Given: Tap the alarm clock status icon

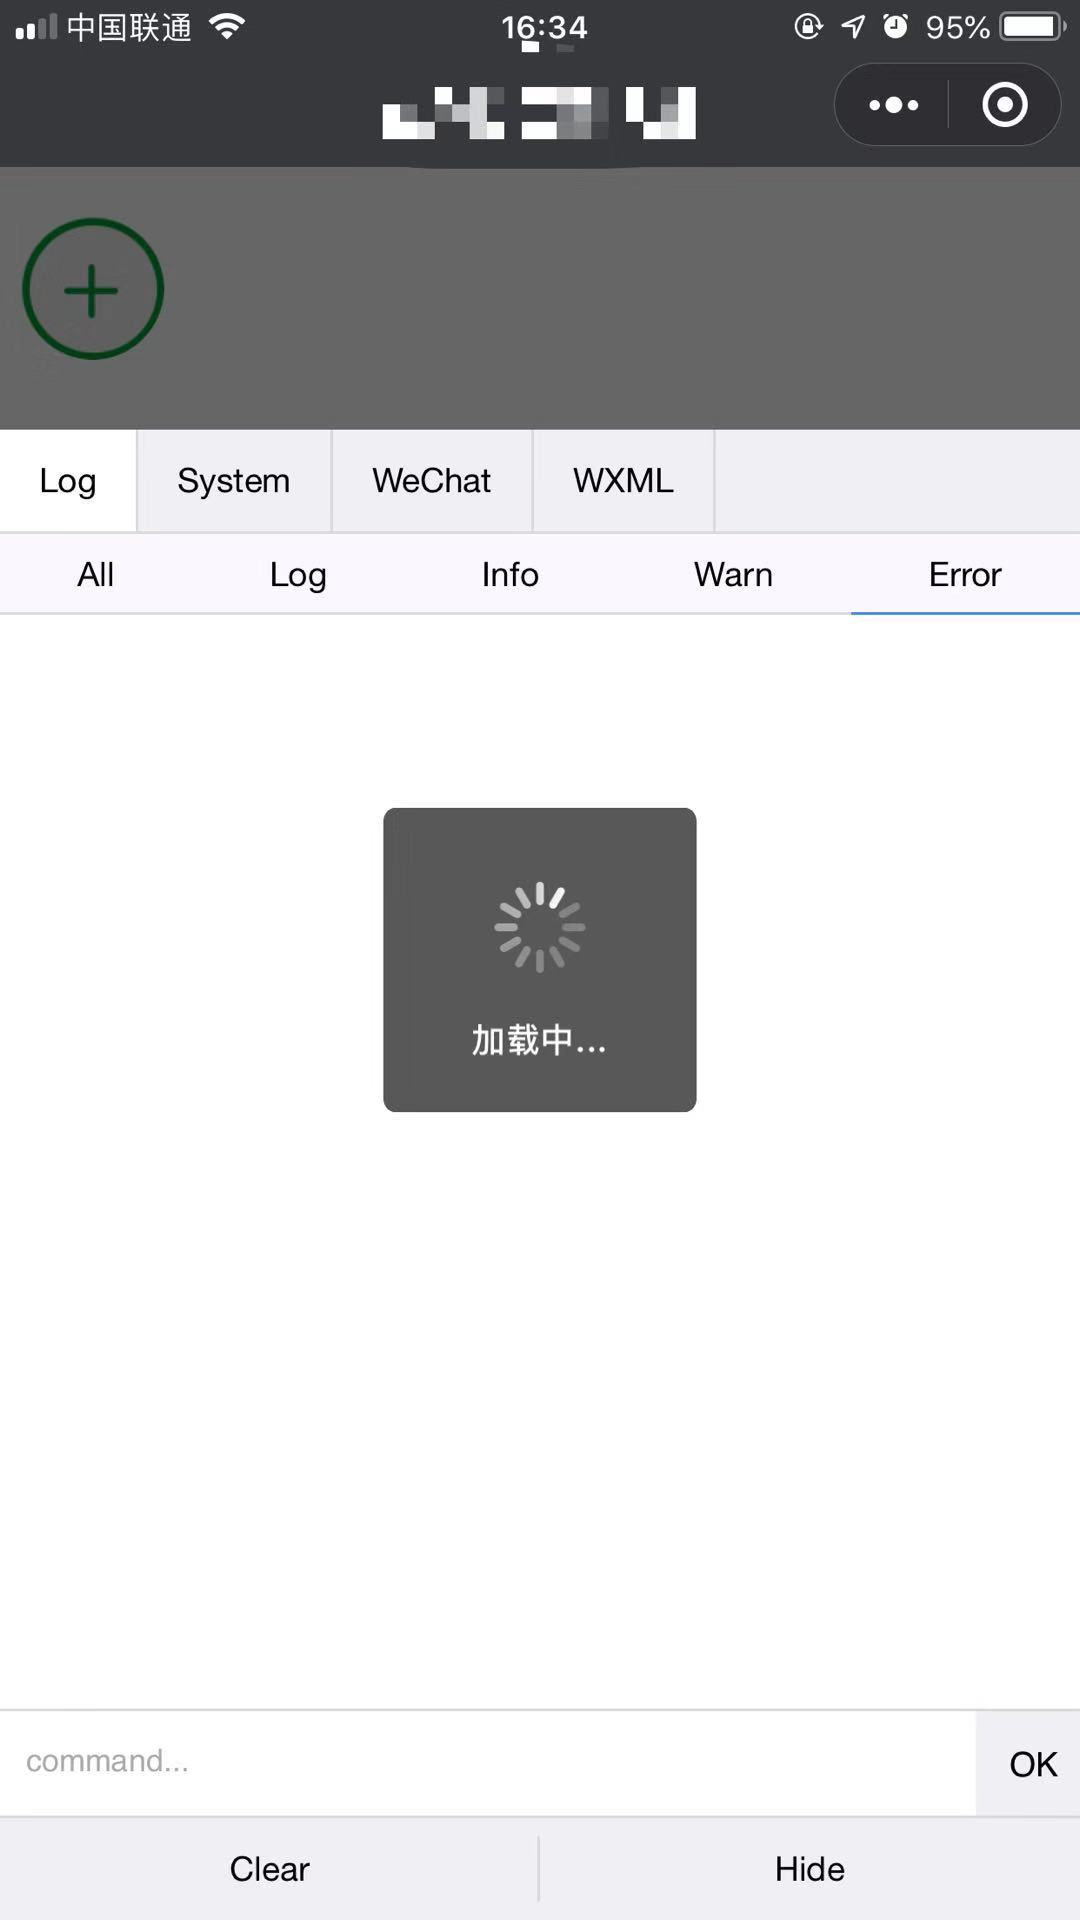Looking at the screenshot, I should click(x=896, y=26).
